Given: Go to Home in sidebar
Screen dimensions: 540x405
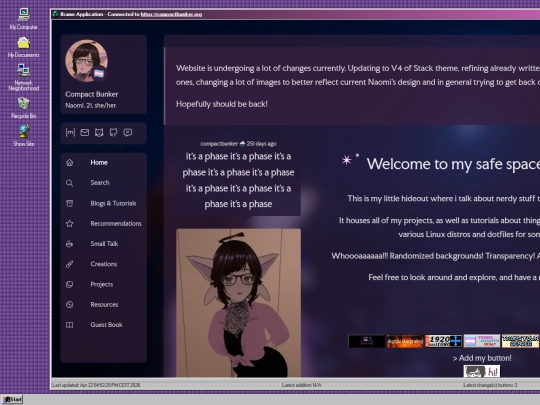Looking at the screenshot, I should [x=99, y=163].
